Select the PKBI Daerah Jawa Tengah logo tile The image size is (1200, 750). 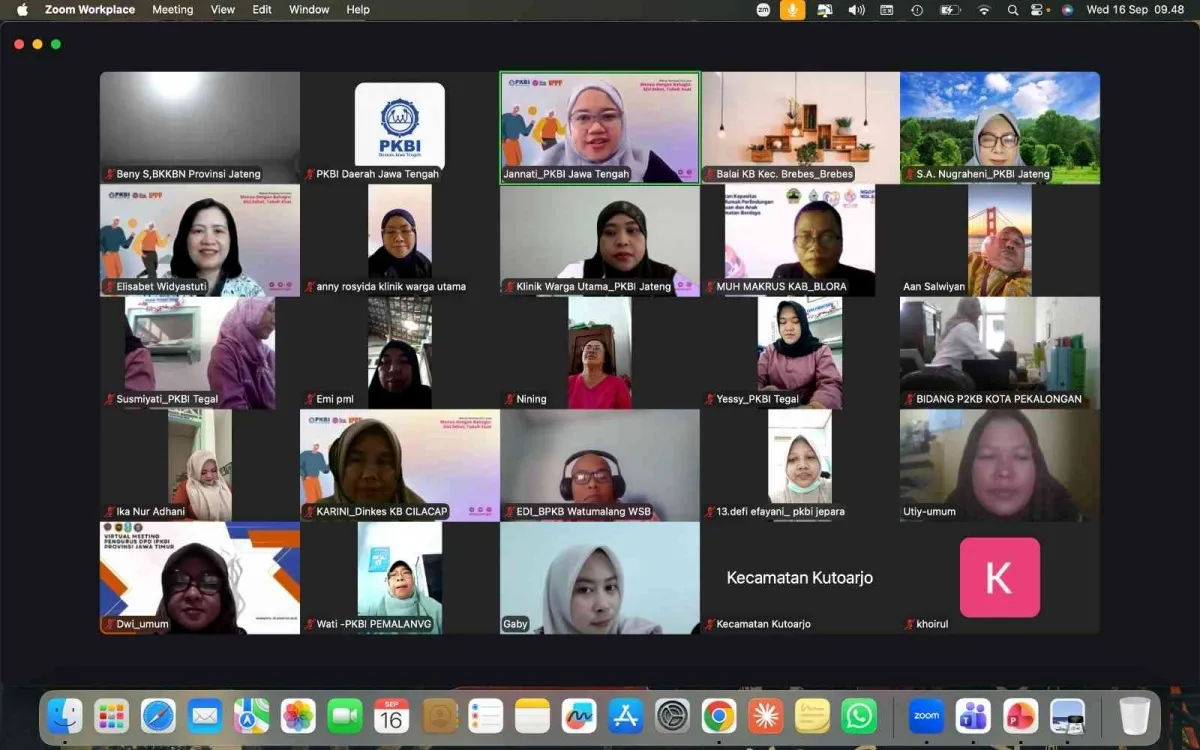click(x=400, y=127)
